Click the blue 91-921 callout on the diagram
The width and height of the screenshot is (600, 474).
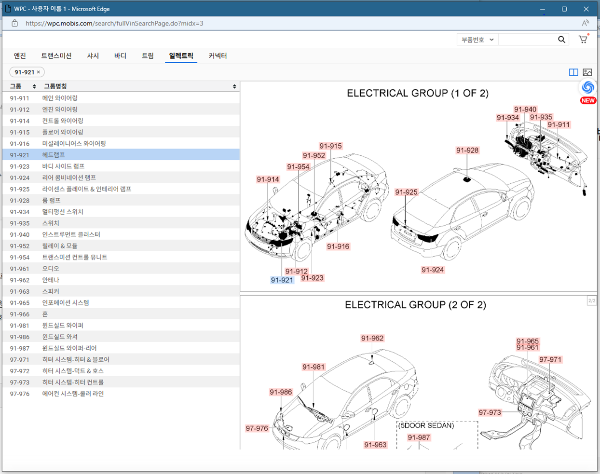[282, 280]
